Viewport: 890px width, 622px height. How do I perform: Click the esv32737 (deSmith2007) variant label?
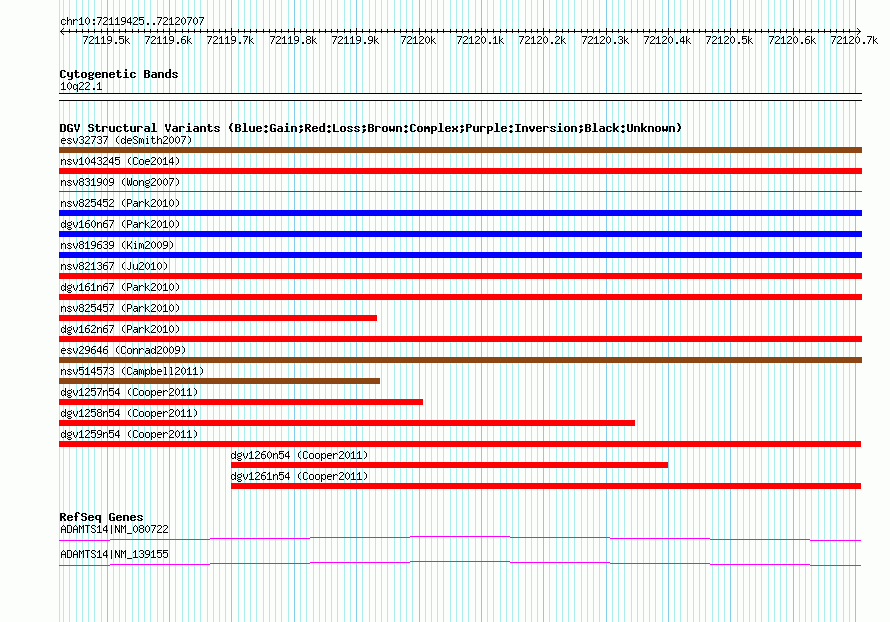pyautogui.click(x=126, y=140)
